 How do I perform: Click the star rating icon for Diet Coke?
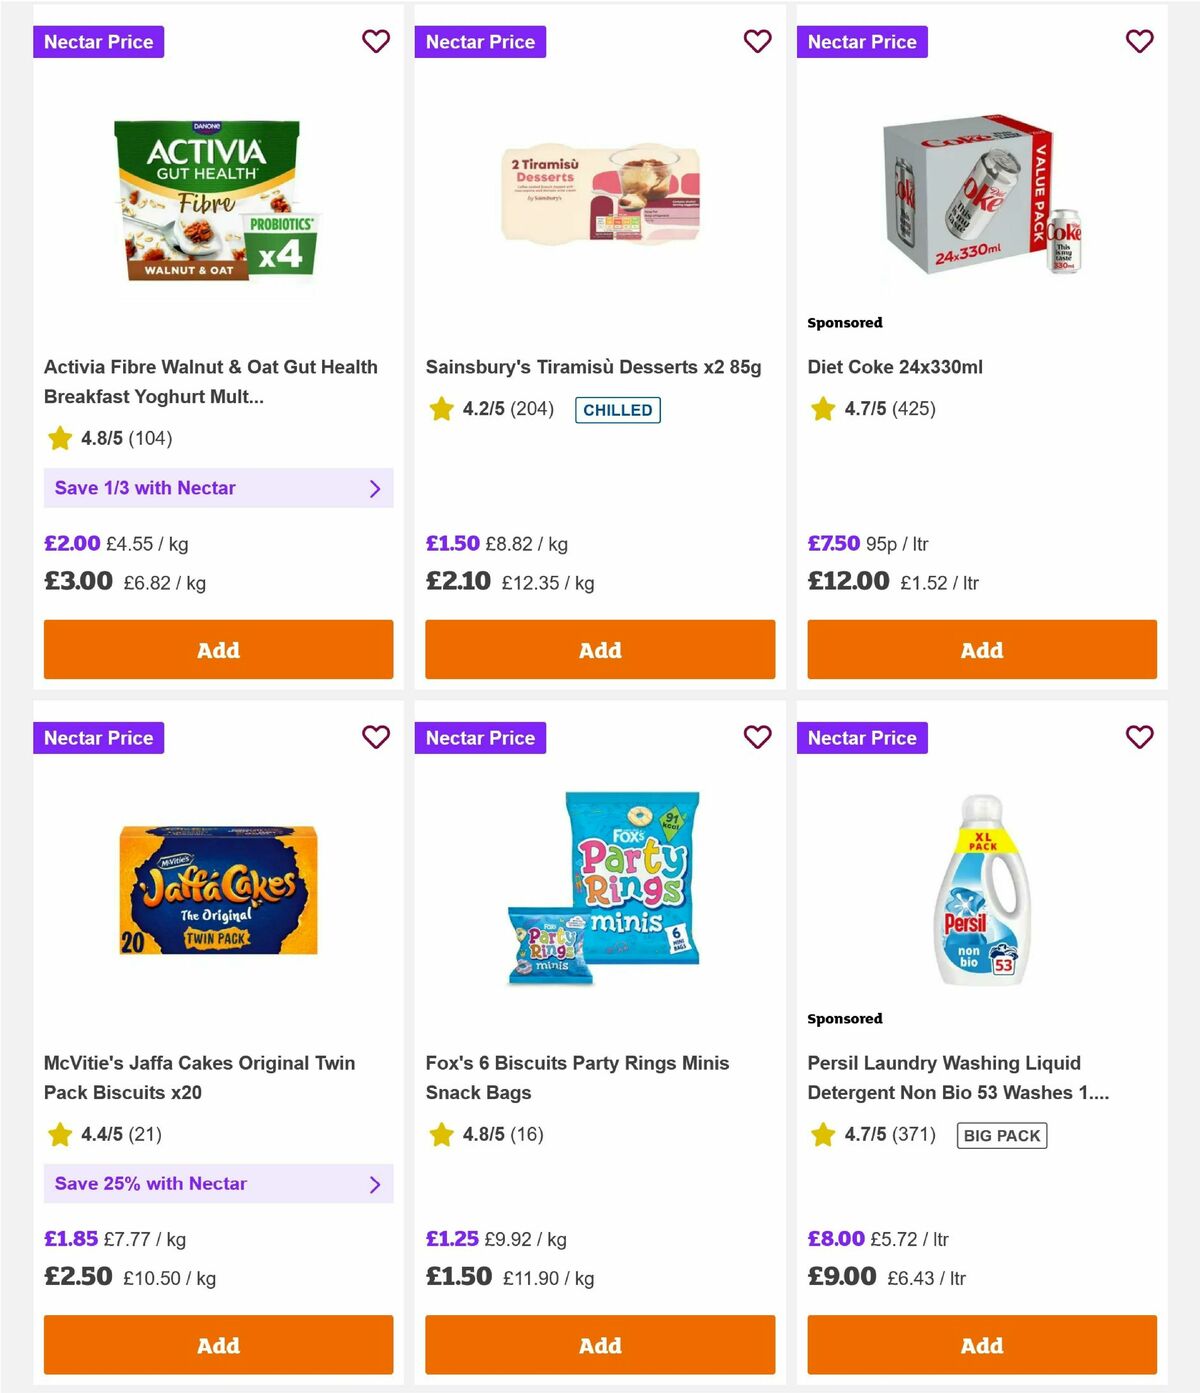tap(822, 408)
